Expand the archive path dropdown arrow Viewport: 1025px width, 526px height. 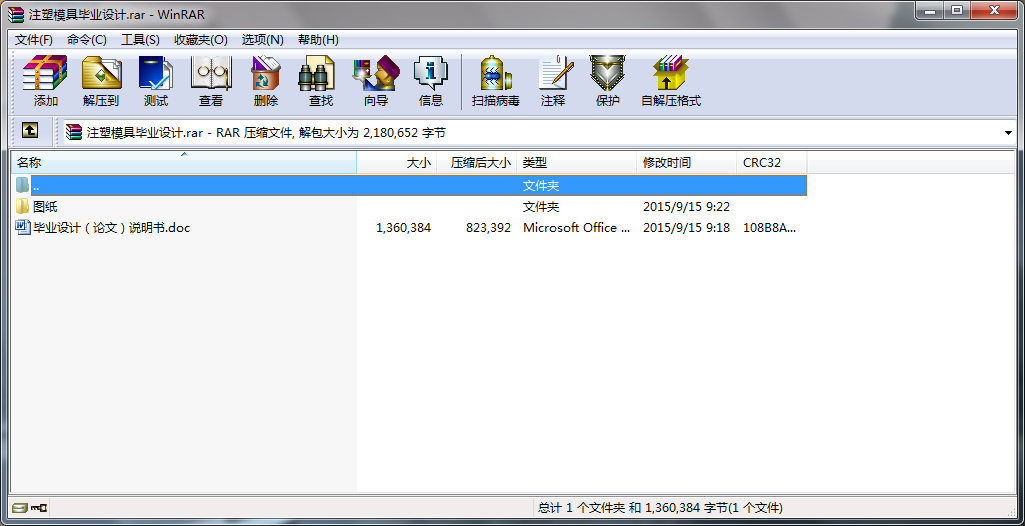[1009, 133]
